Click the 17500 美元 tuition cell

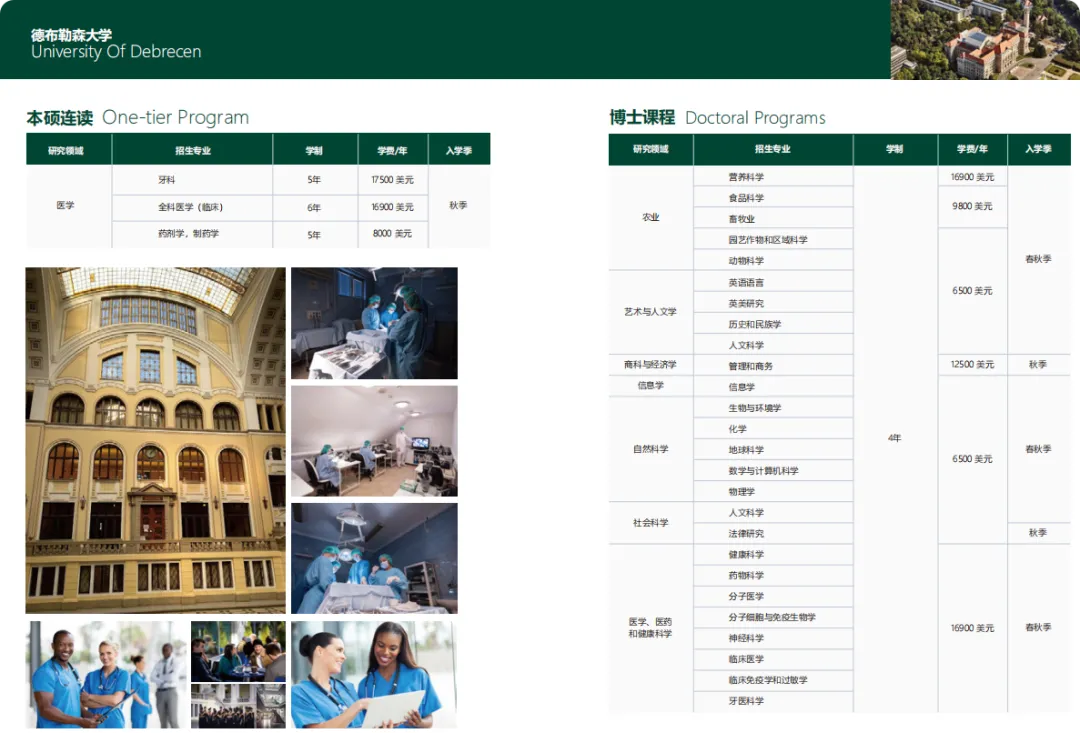point(393,181)
